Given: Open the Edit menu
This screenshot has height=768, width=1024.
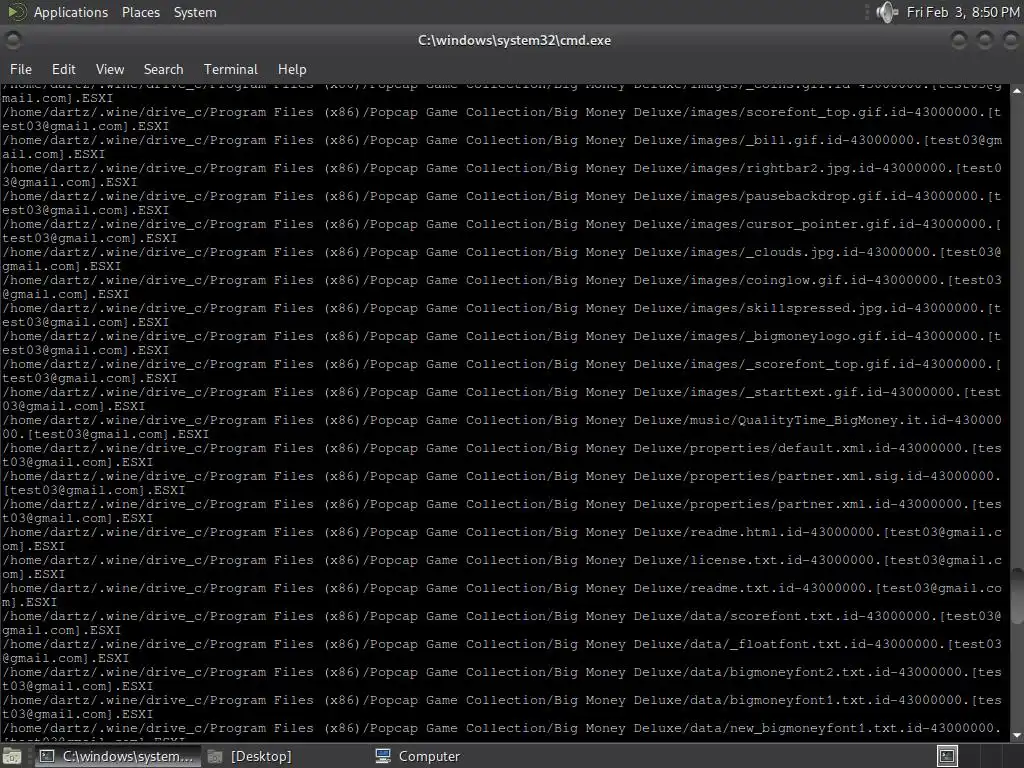Looking at the screenshot, I should tap(63, 69).
